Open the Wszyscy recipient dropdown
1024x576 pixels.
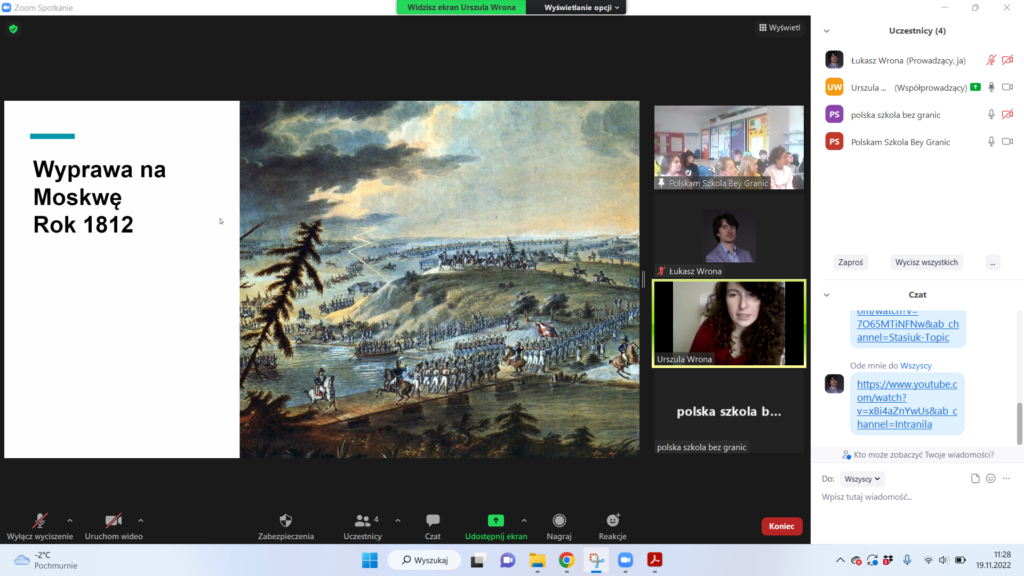coord(862,479)
